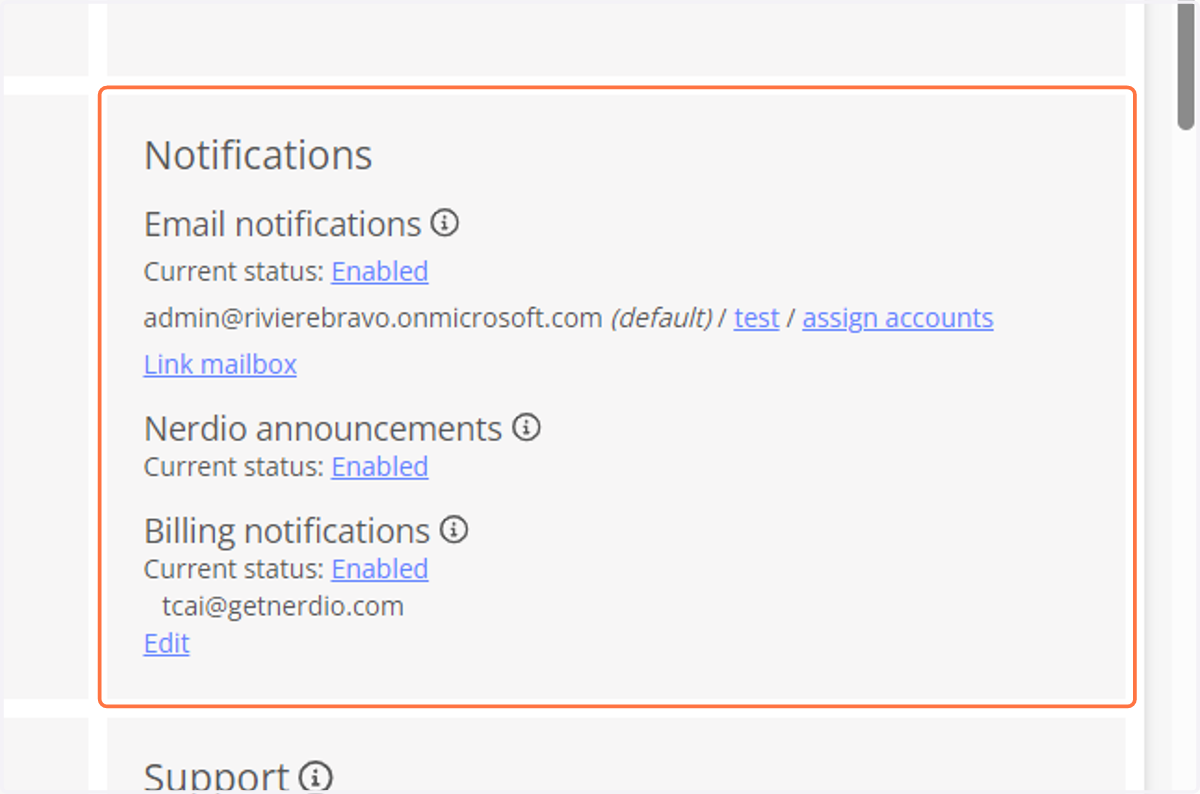Viewport: 1200px width, 794px height.
Task: Edit the billing notification recipients
Action: (167, 644)
